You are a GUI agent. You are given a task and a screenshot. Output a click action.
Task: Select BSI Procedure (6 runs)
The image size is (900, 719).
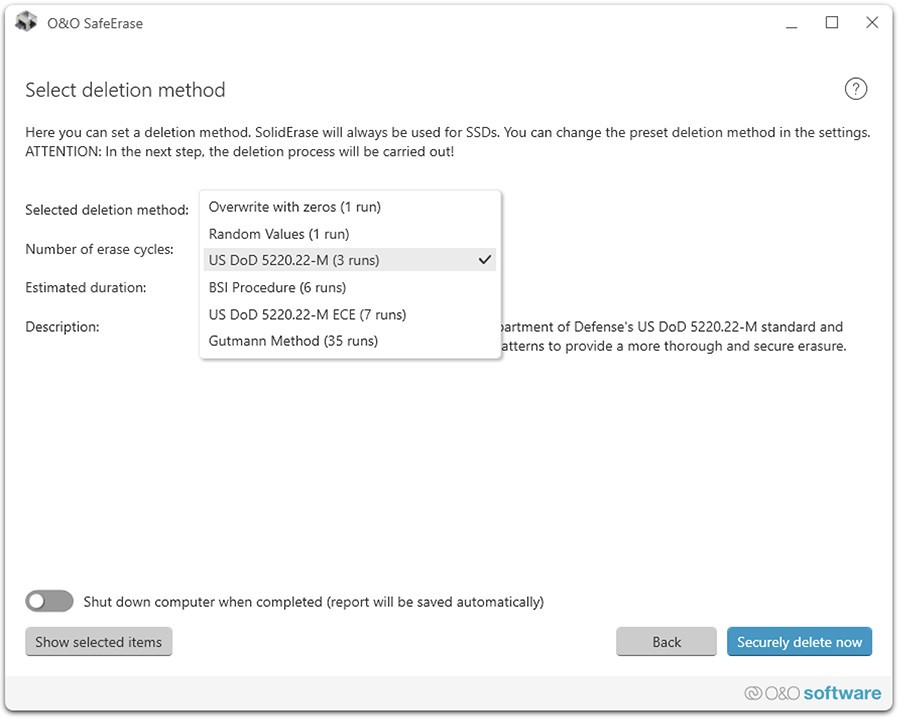click(x=277, y=287)
